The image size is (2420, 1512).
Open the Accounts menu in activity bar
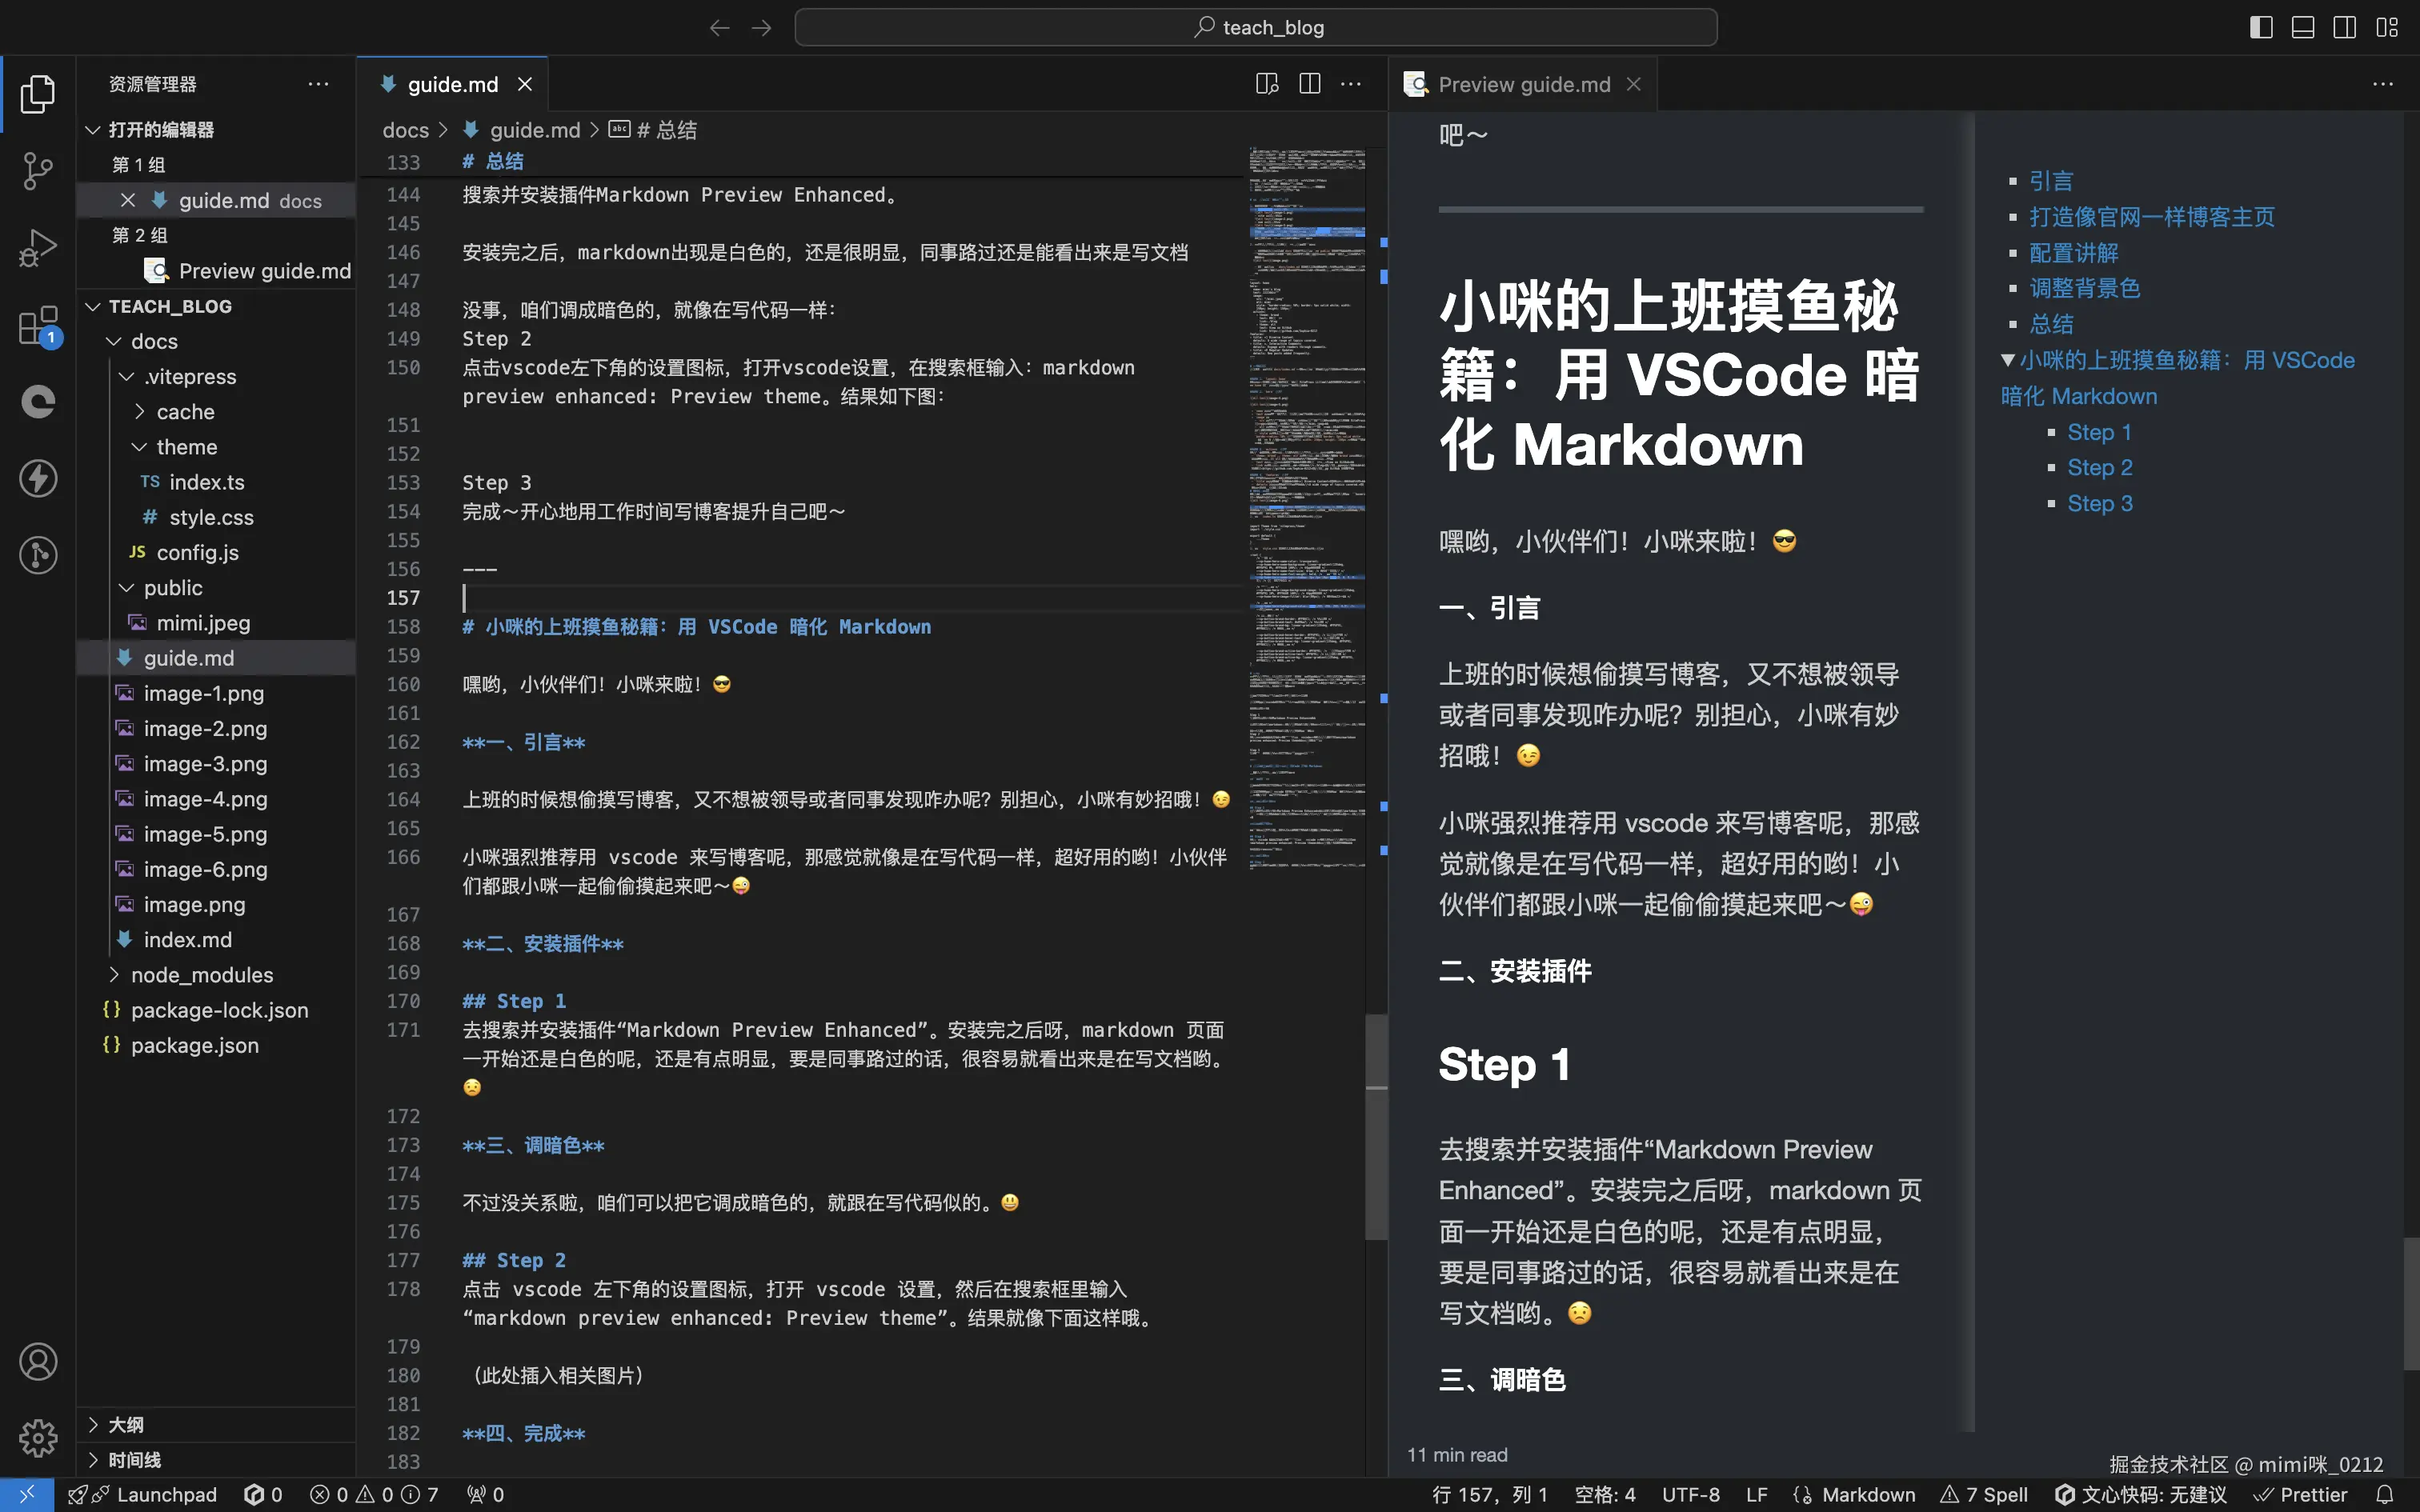pos(38,1362)
